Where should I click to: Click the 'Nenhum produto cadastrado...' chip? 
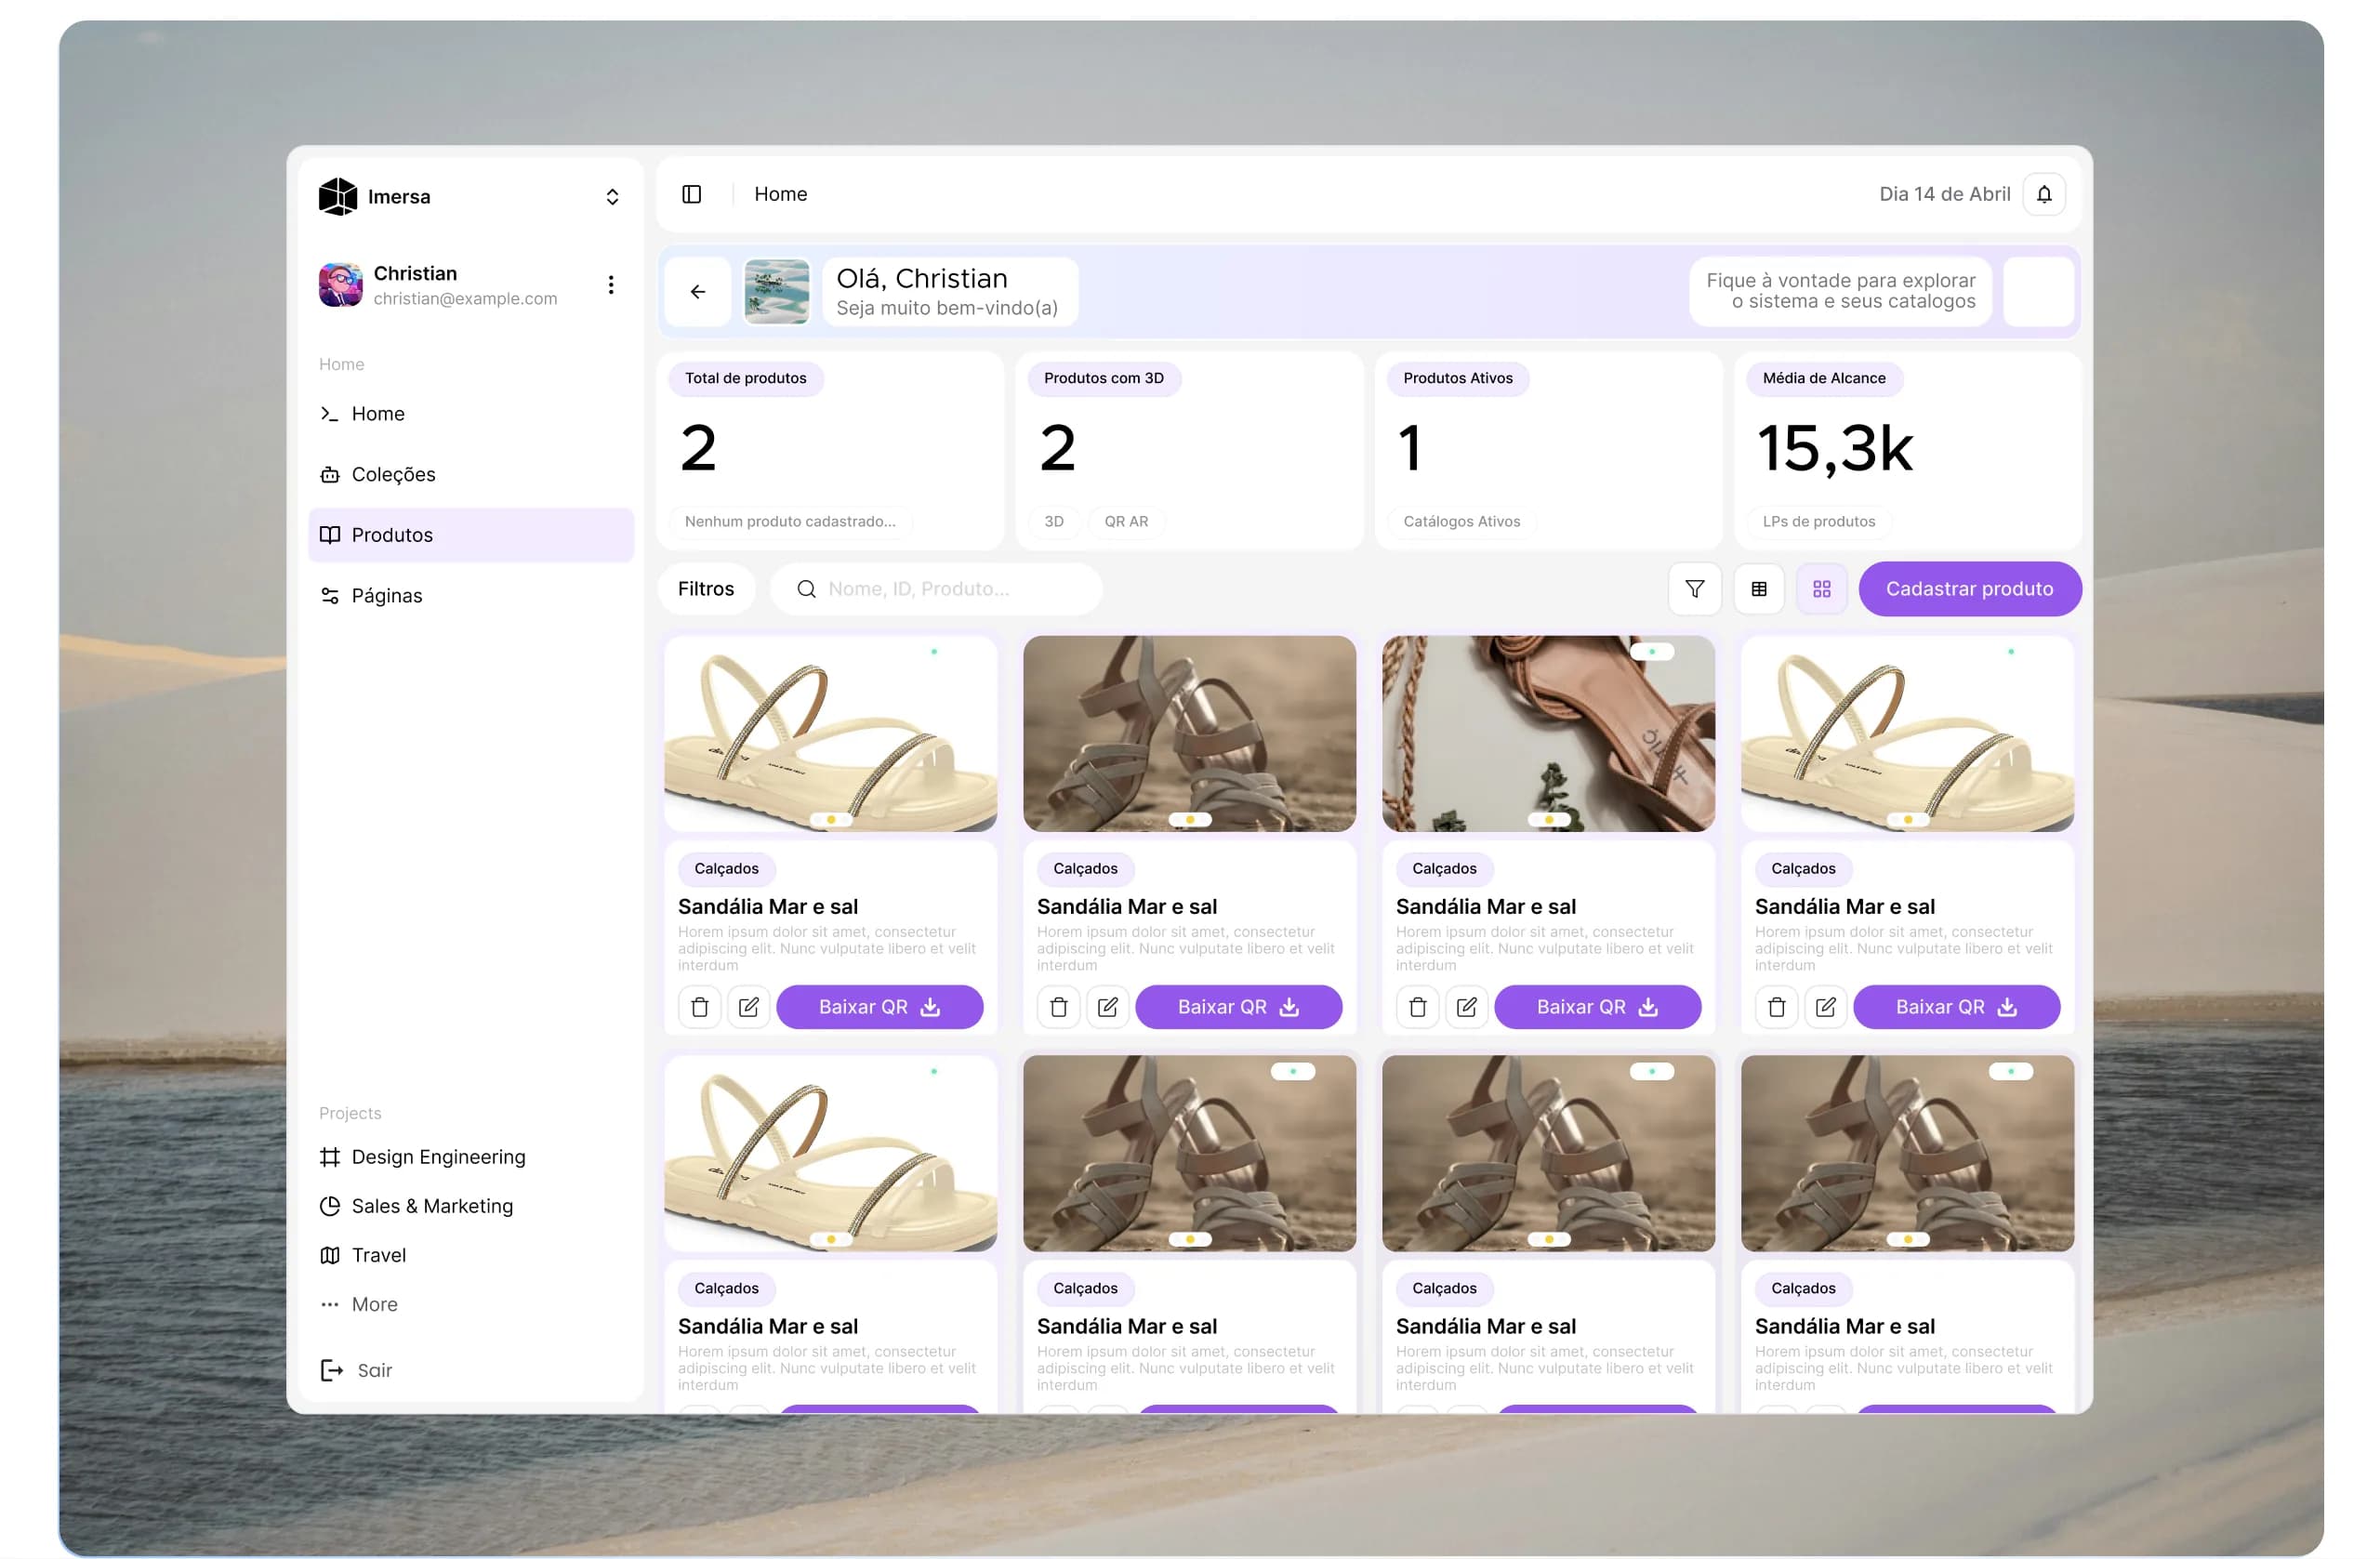click(x=790, y=521)
